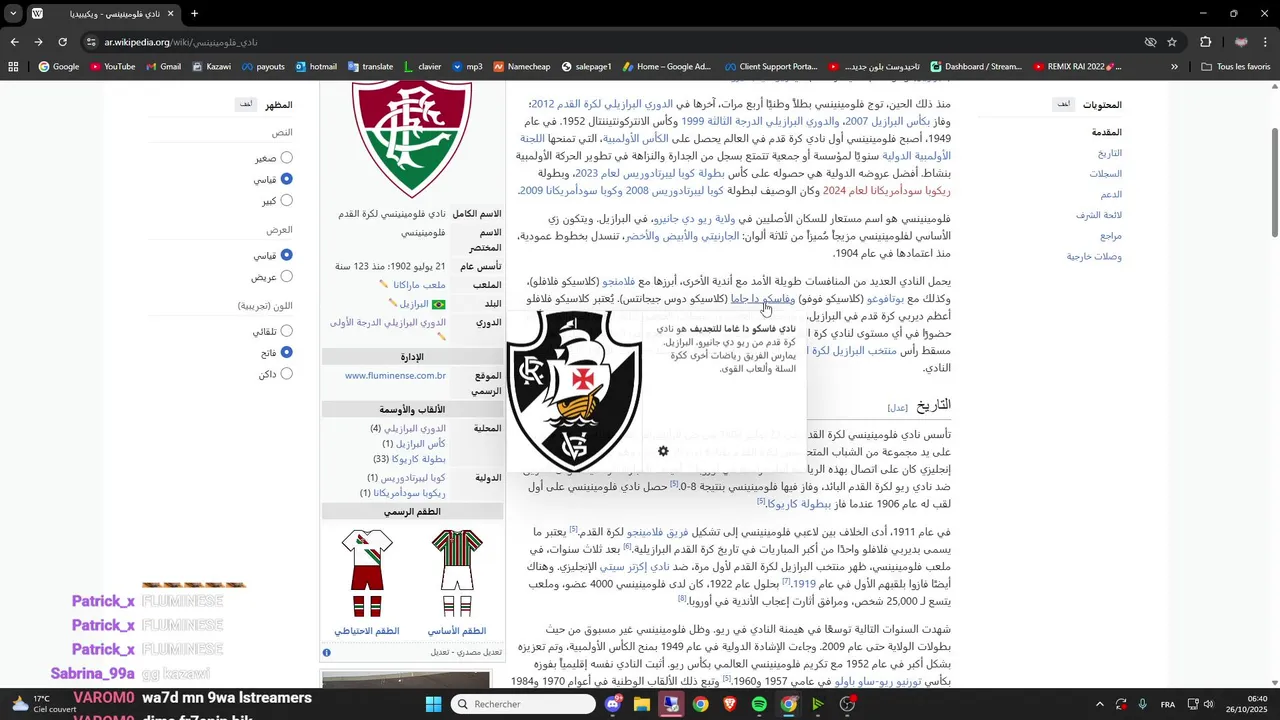Viewport: 1280px width, 720px height.
Task: Click the crossed-eye tracking icon in address bar
Action: 1150,42
